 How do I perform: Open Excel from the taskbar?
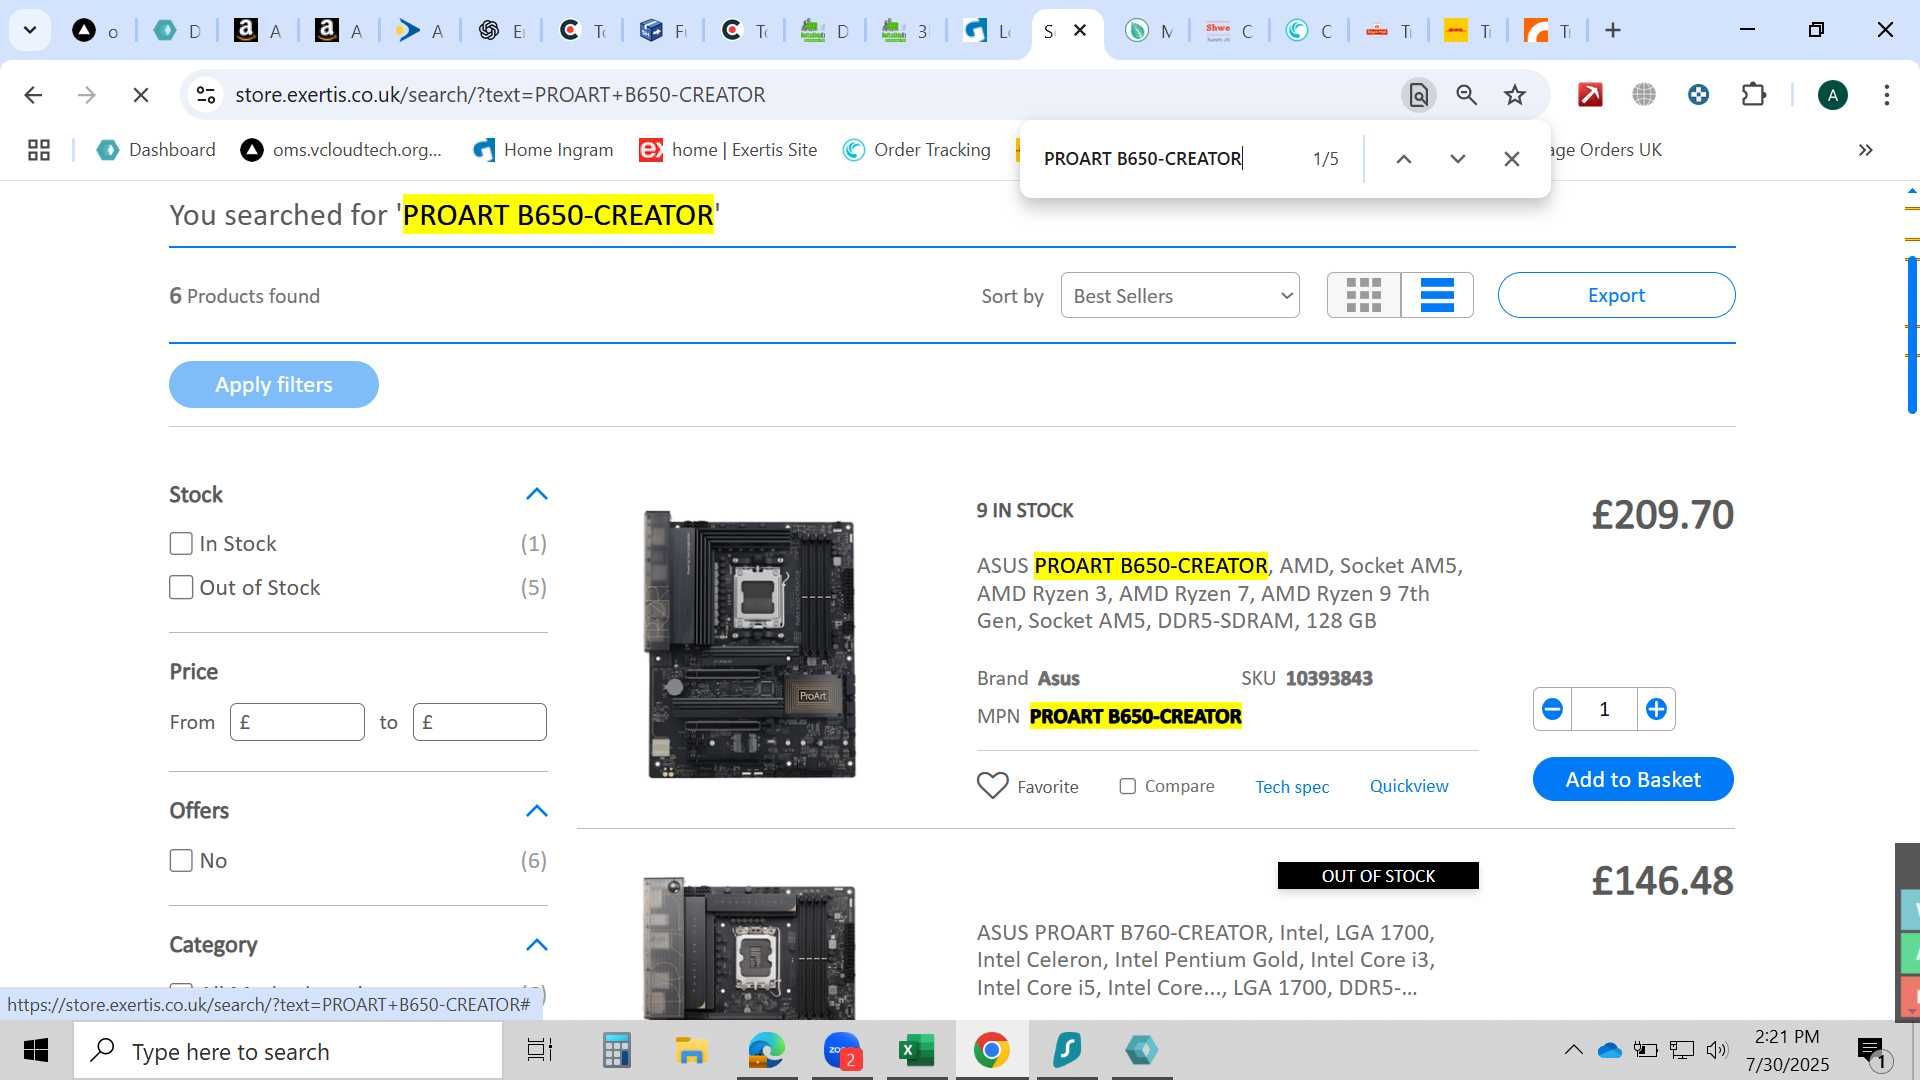click(916, 1051)
